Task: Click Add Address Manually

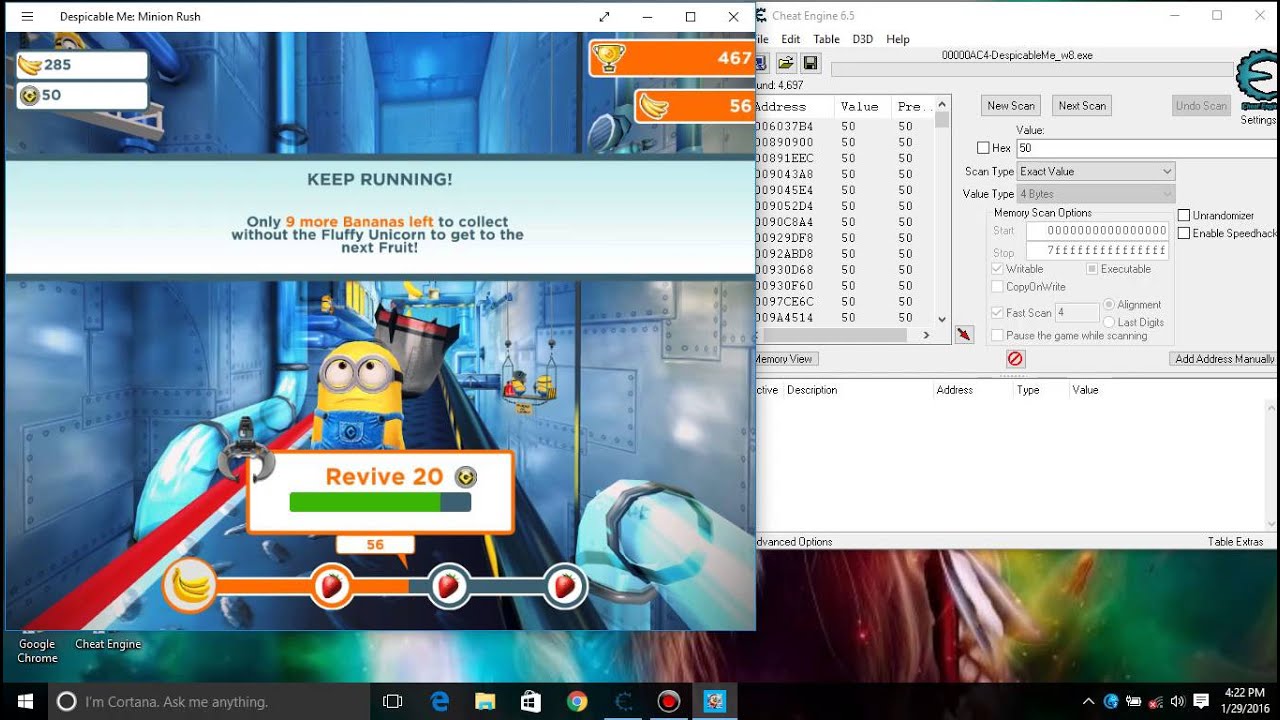Action: pos(1224,358)
